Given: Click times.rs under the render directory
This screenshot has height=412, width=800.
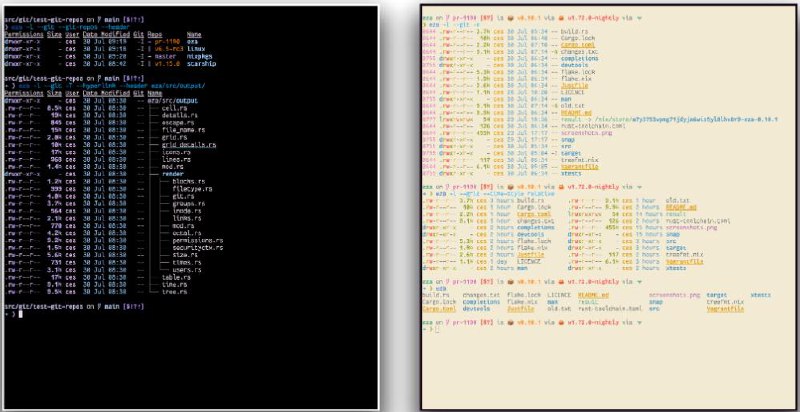Looking at the screenshot, I should coord(187,262).
